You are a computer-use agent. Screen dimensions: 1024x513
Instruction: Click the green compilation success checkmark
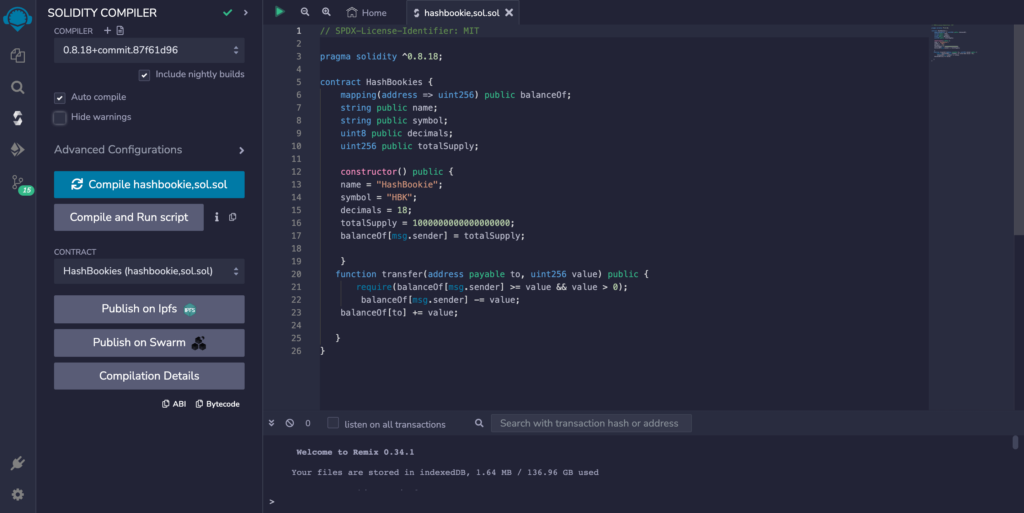227,12
